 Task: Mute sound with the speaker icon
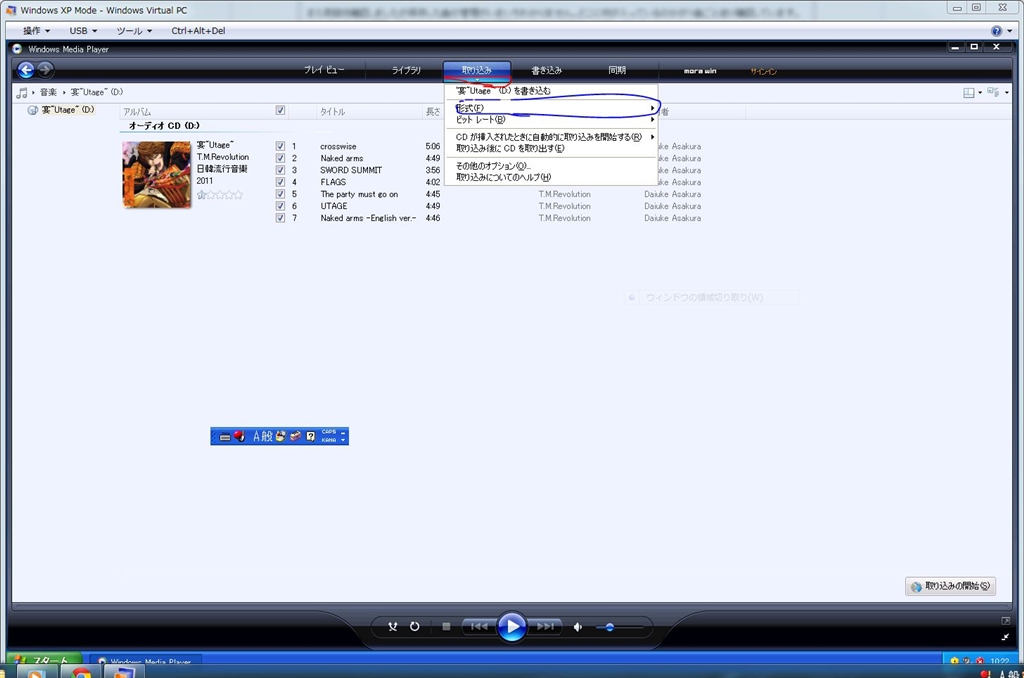pyautogui.click(x=578, y=627)
